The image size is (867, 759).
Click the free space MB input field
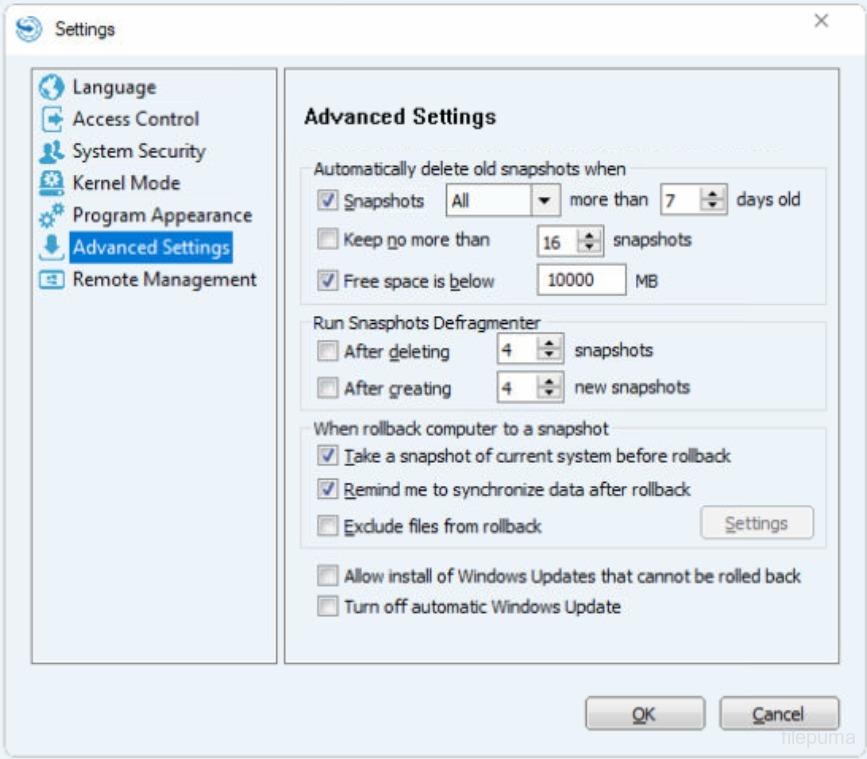pos(581,281)
